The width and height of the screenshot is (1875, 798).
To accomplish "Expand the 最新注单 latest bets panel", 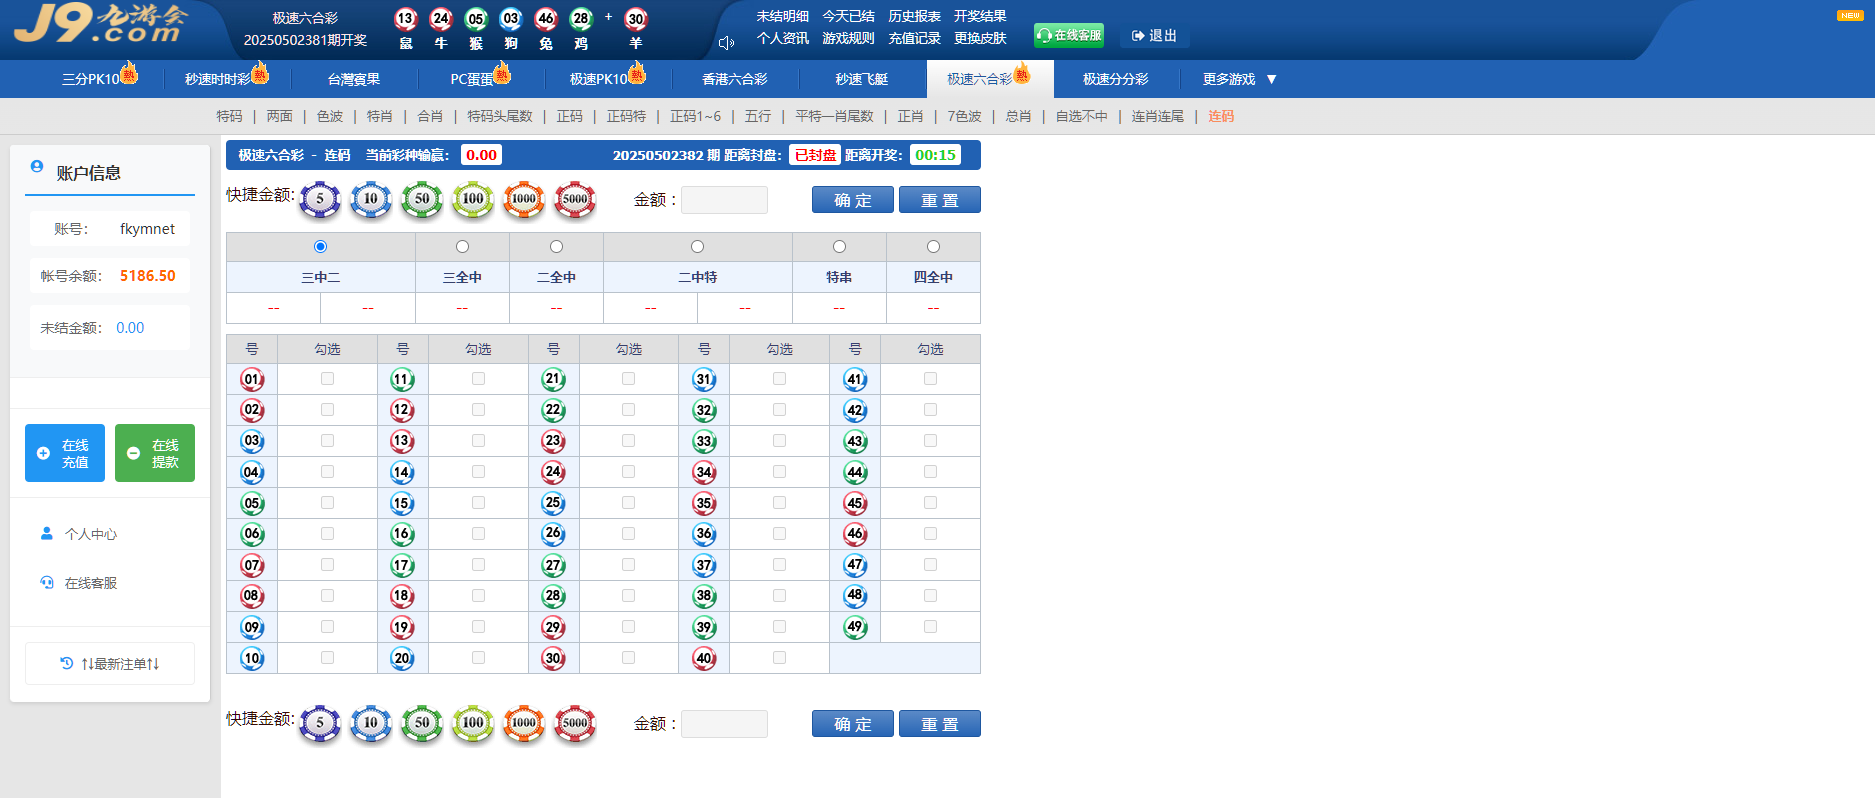I will point(110,663).
